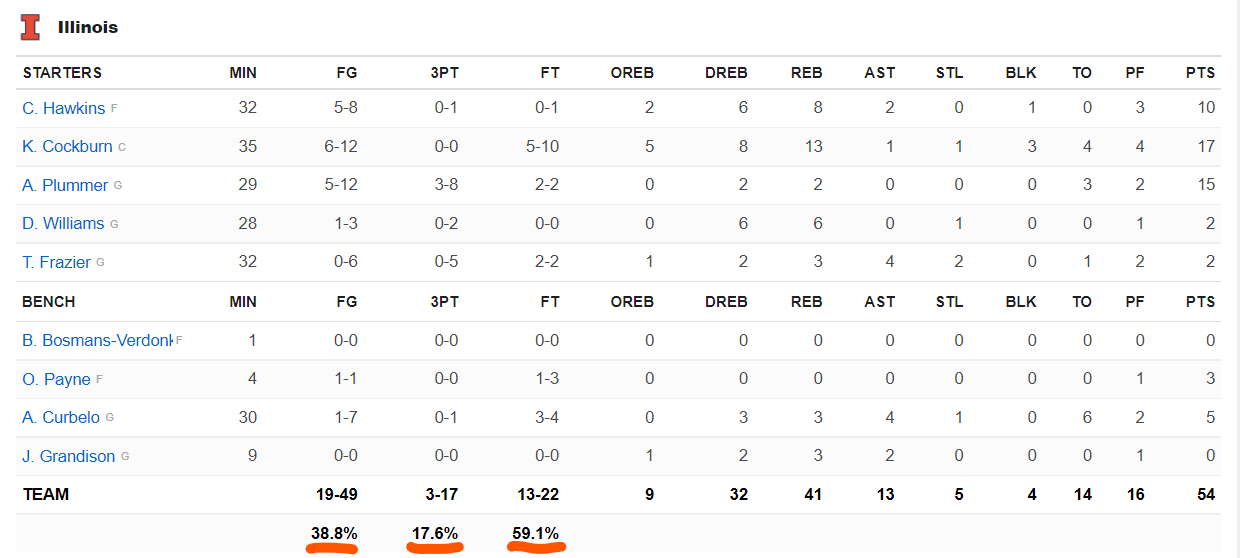Open the Illinois team page link
1240x558 pixels.
(88, 27)
